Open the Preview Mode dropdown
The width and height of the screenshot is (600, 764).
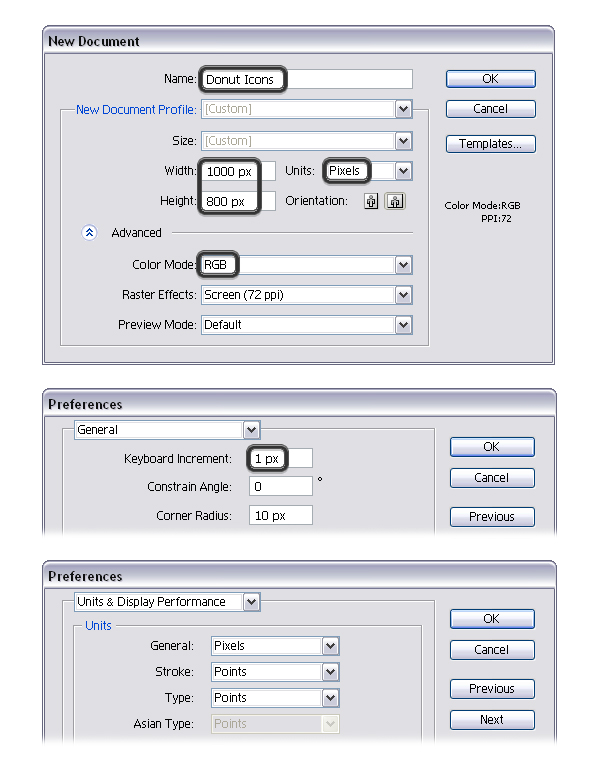tap(307, 325)
